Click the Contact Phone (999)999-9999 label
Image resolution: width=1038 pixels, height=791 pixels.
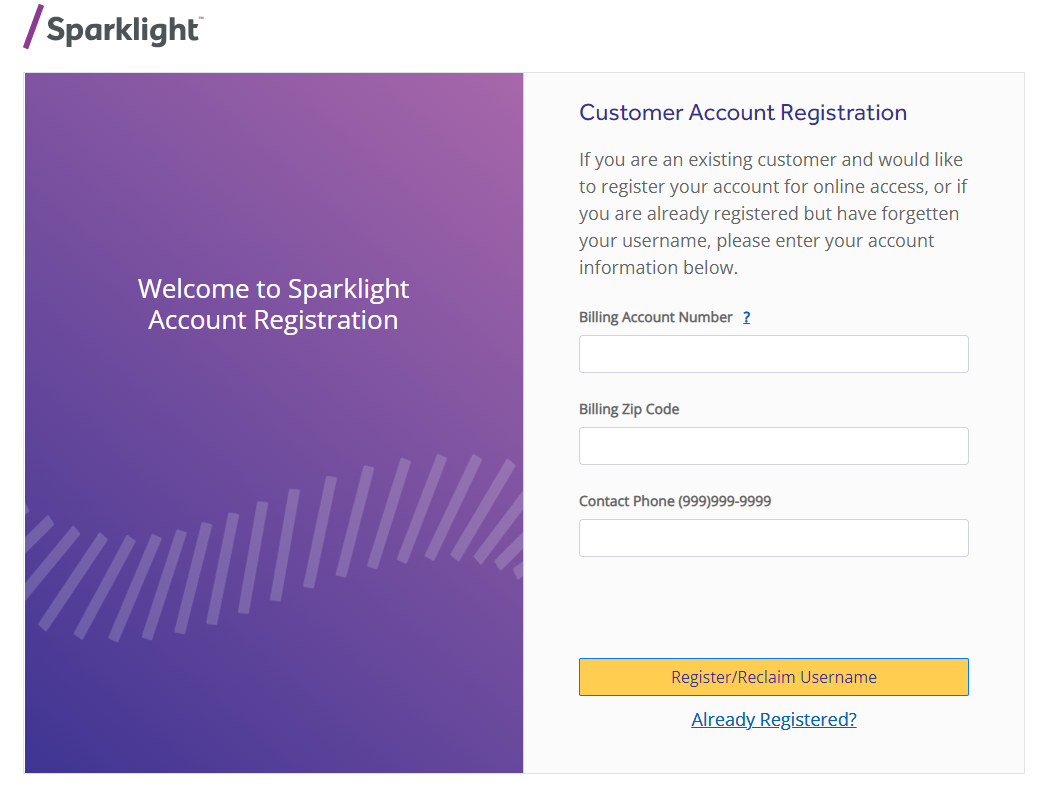tap(675, 502)
